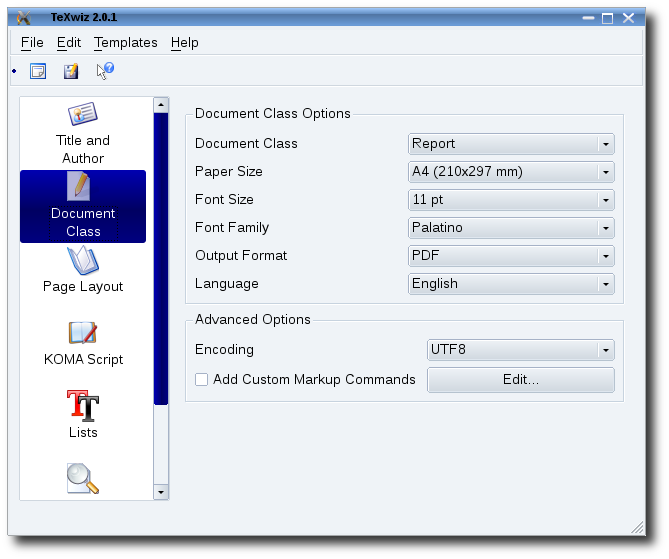This screenshot has width=669, height=559.
Task: Open the File menu
Action: point(32,43)
